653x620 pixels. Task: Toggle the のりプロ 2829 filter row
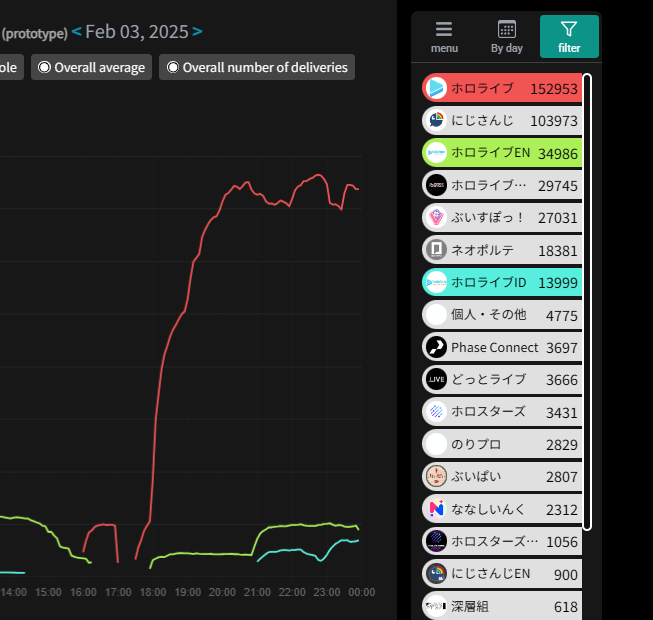pos(502,444)
